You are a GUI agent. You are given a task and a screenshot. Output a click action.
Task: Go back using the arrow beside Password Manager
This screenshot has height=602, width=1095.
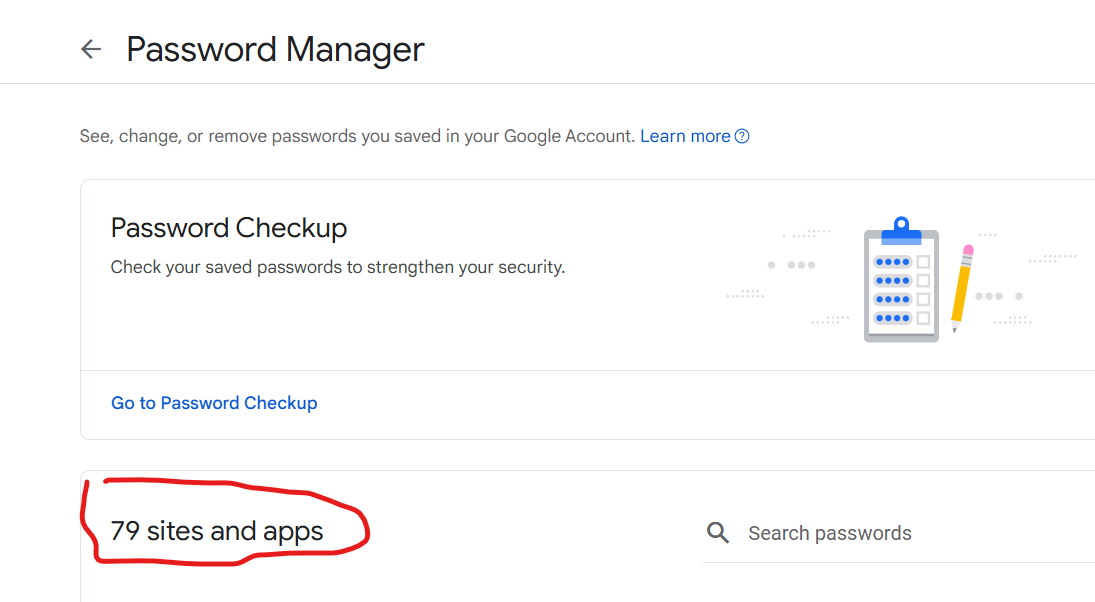[x=91, y=49]
